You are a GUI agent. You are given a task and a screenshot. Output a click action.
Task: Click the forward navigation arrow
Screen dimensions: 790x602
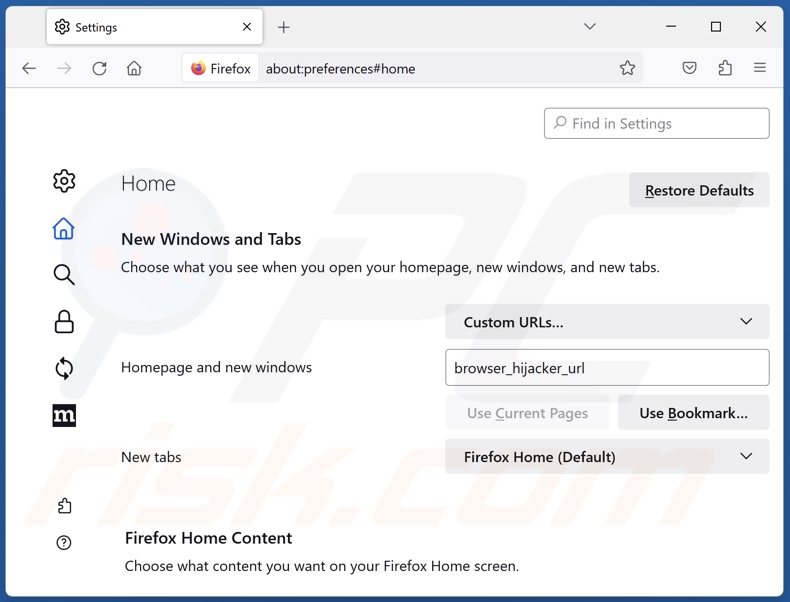click(64, 68)
